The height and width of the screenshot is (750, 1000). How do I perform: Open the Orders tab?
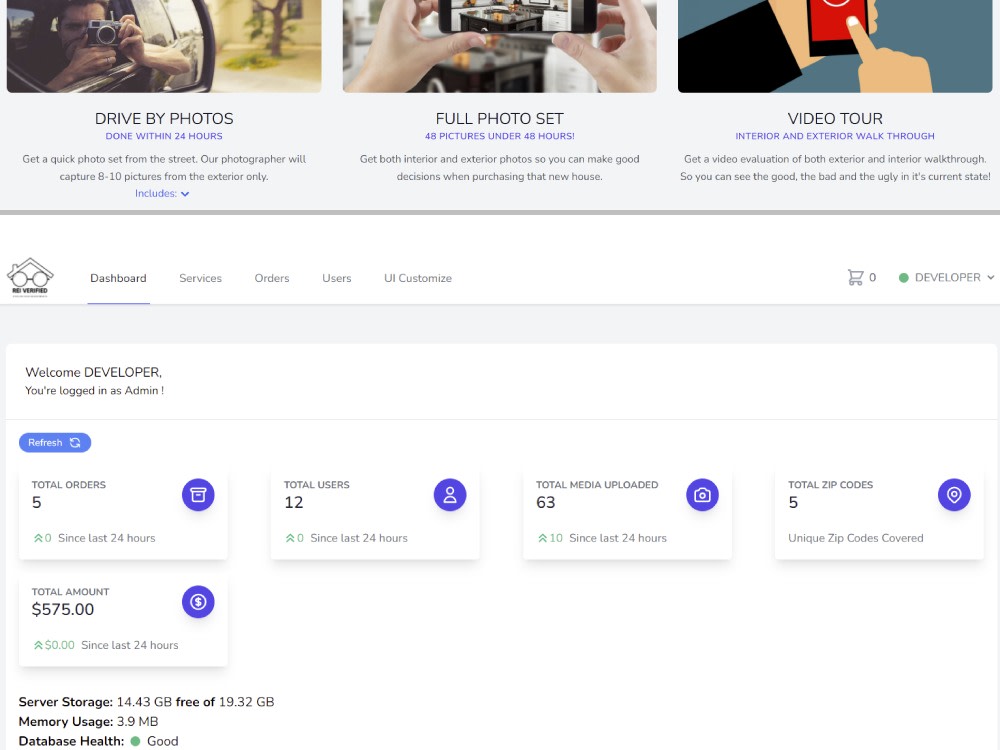272,278
